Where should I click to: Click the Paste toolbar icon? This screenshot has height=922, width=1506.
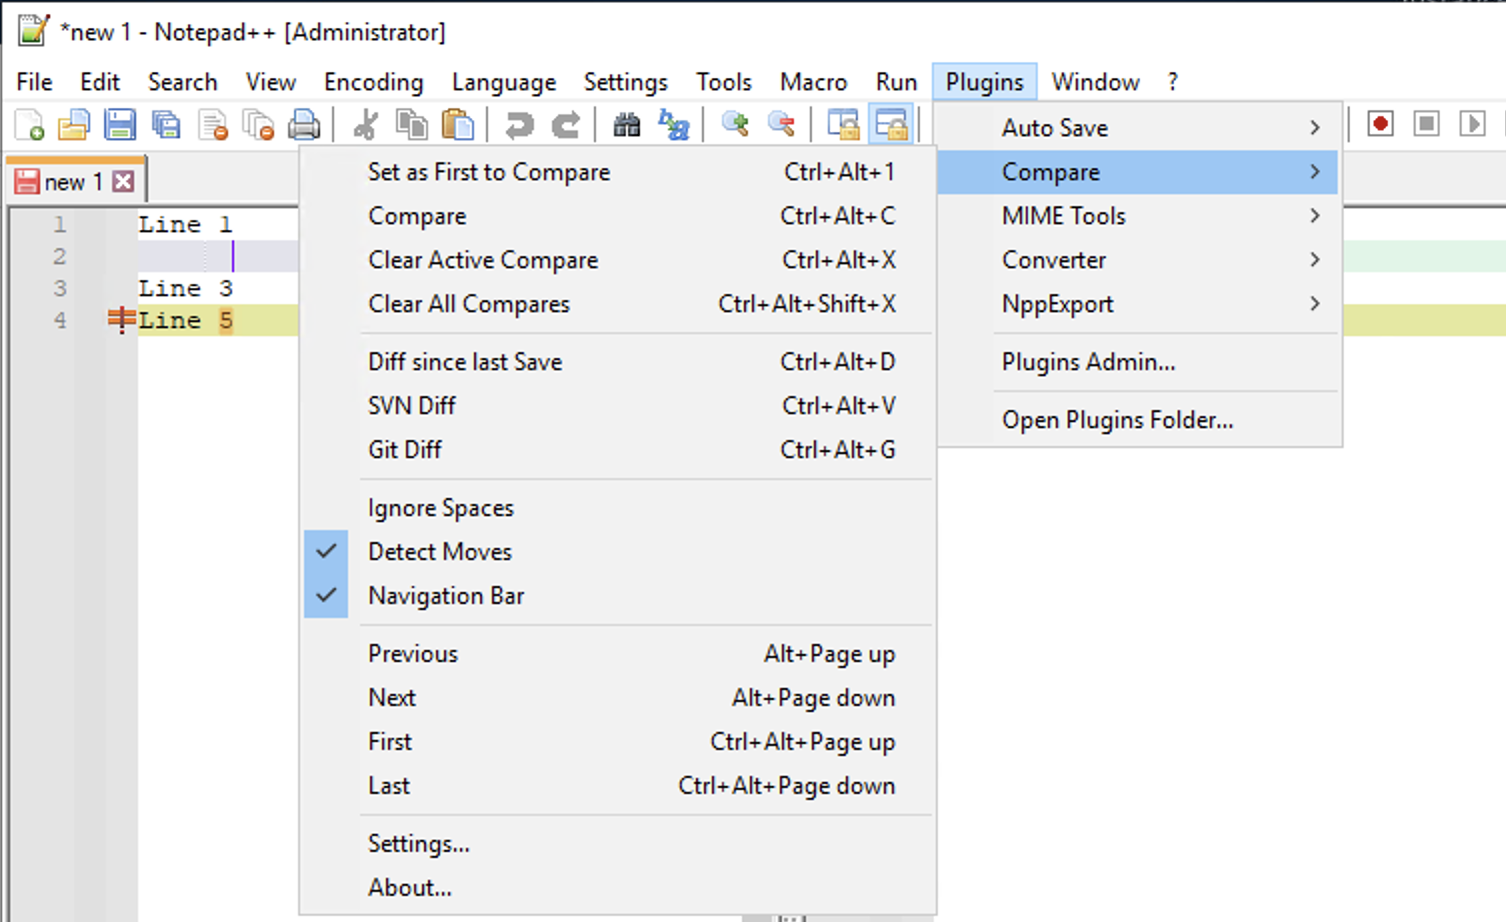(459, 123)
